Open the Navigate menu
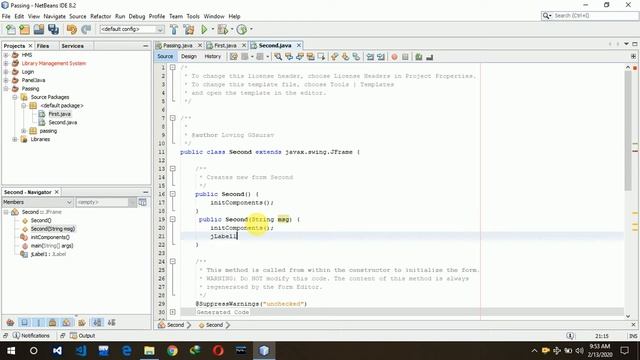This screenshot has width=640, height=360. pos(54,16)
